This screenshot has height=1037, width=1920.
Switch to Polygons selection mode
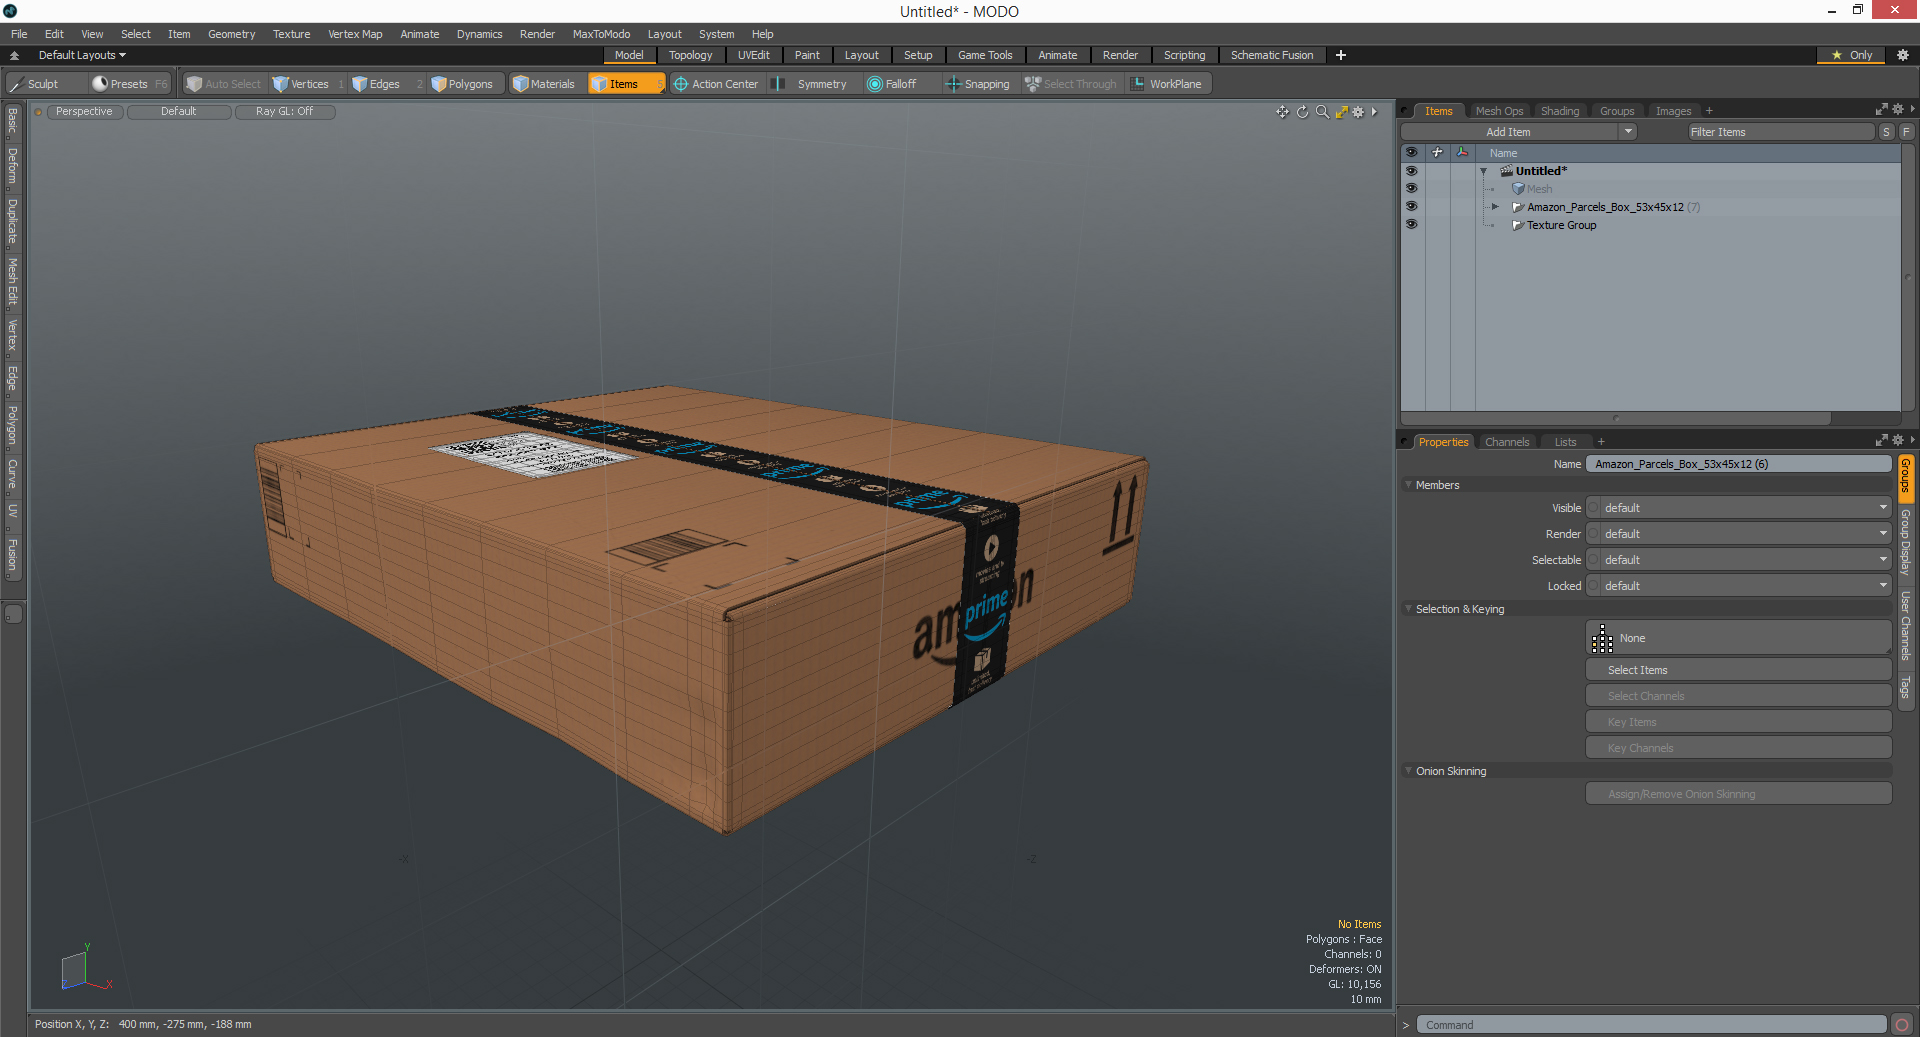462,84
